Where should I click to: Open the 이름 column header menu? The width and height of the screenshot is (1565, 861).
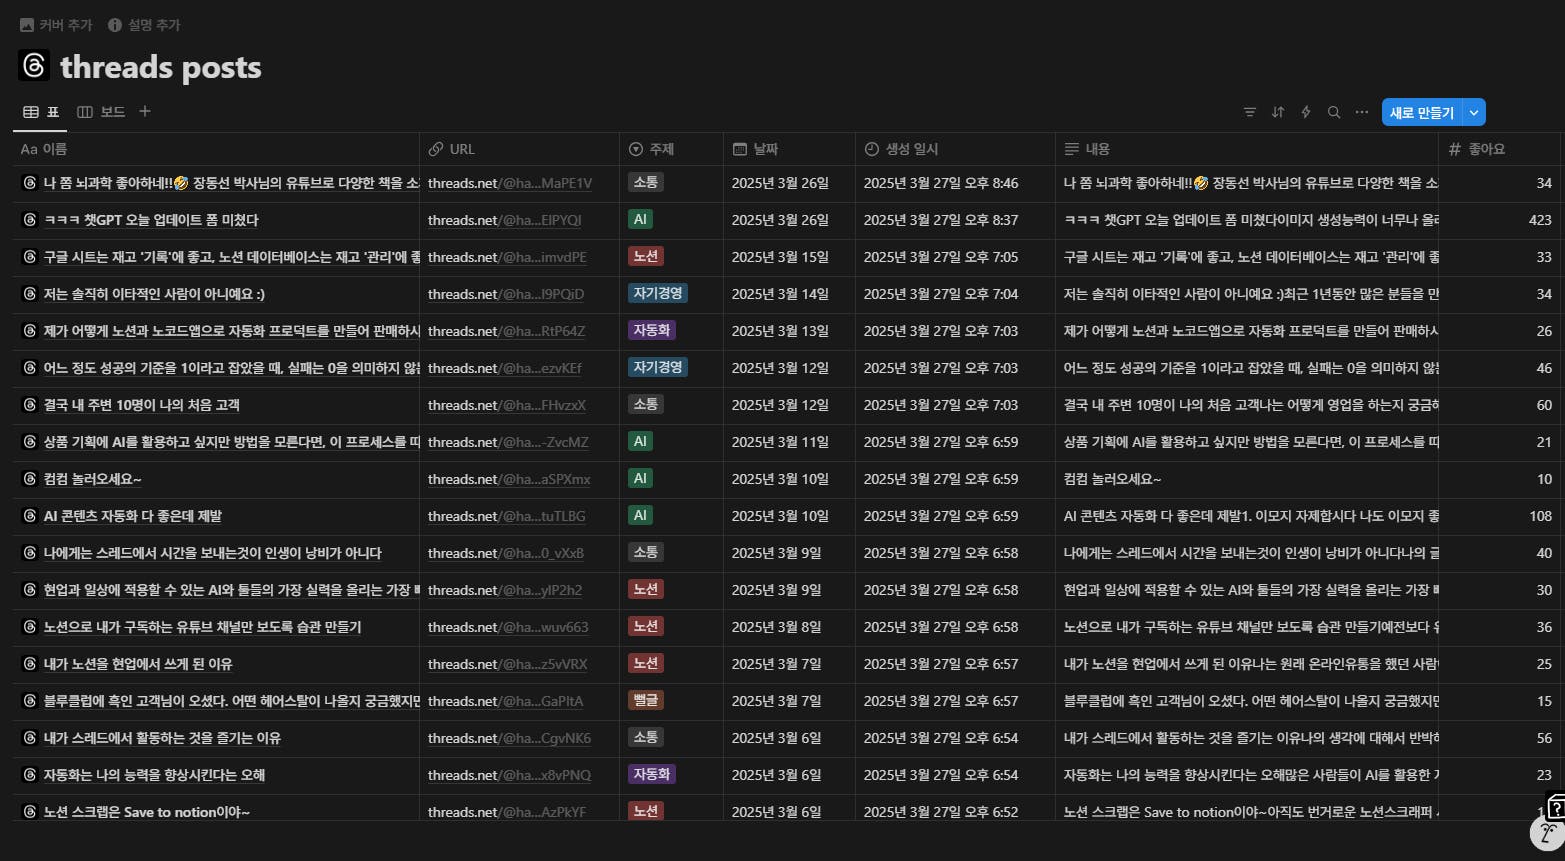click(x=216, y=149)
